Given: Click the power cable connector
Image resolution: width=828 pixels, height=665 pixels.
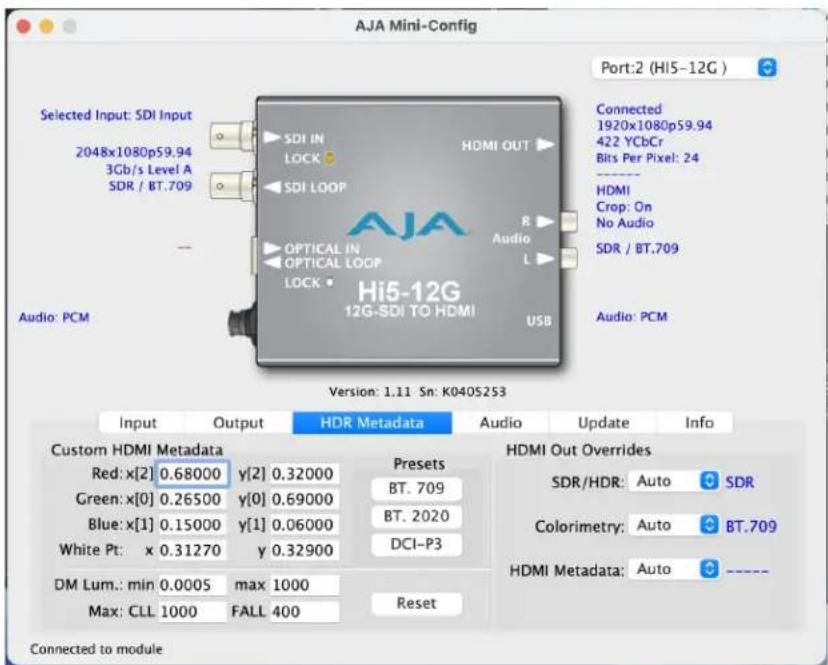Looking at the screenshot, I should pos(243,323).
